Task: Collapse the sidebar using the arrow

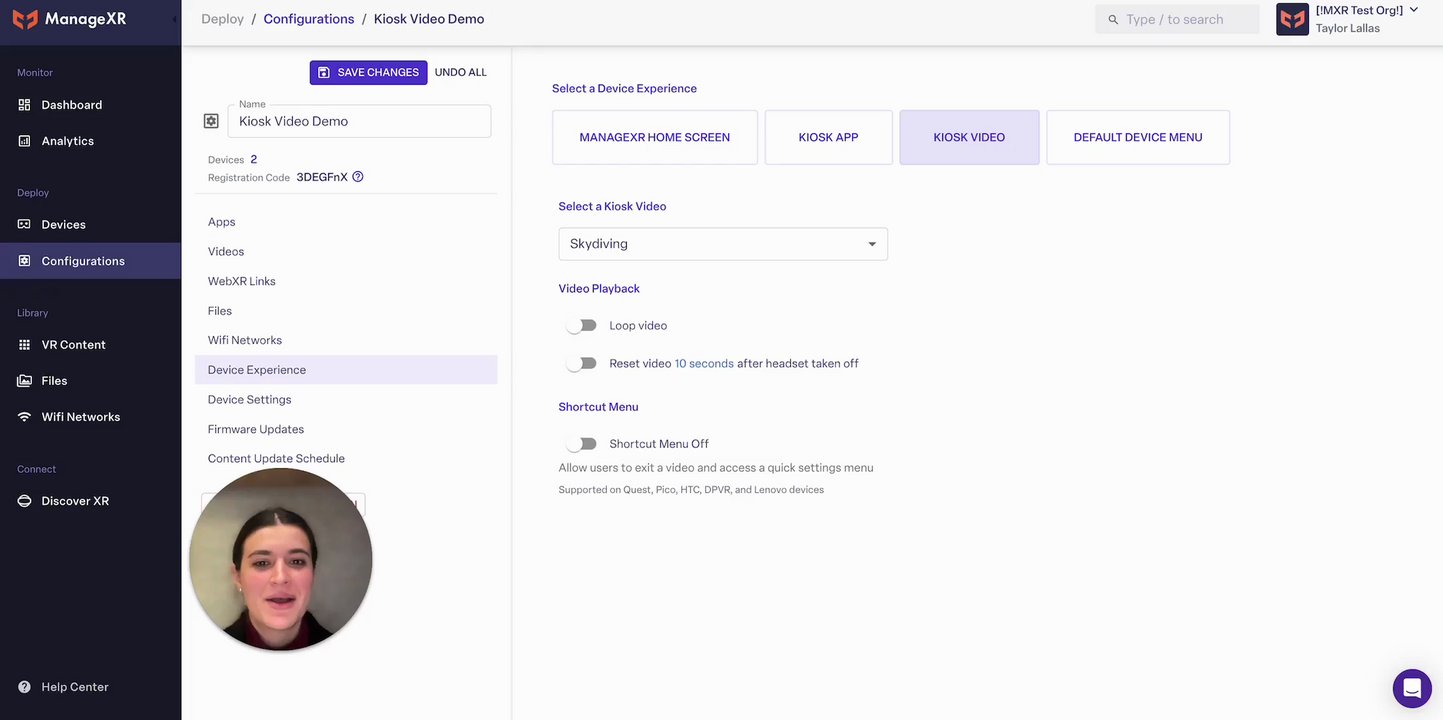Action: [175, 19]
